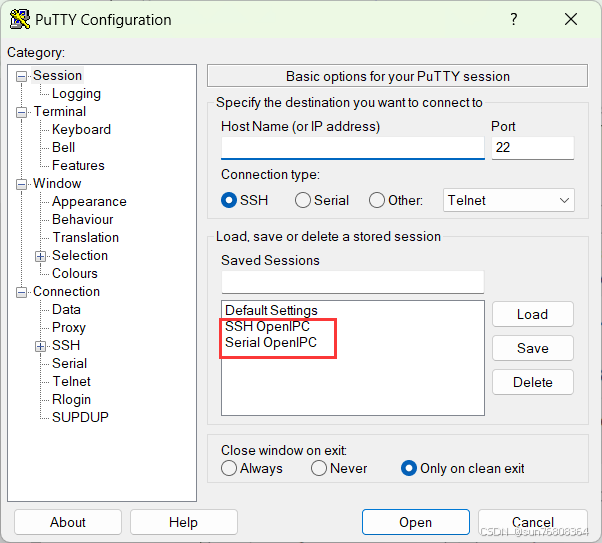Open the Behaviour category
The image size is (602, 543).
(x=83, y=220)
